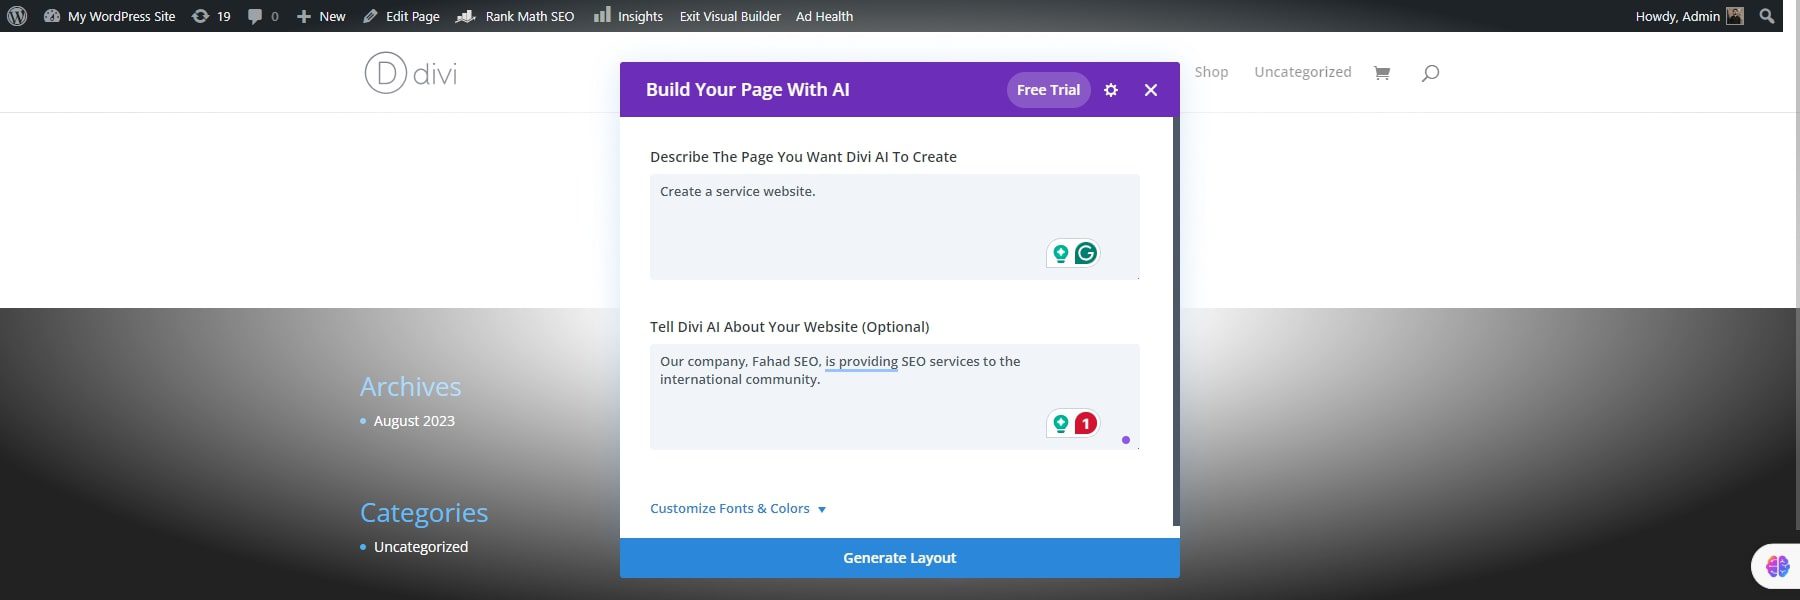Viewport: 1800px width, 600px height.
Task: Click the Grammarly G icon in description field
Action: pos(1085,254)
